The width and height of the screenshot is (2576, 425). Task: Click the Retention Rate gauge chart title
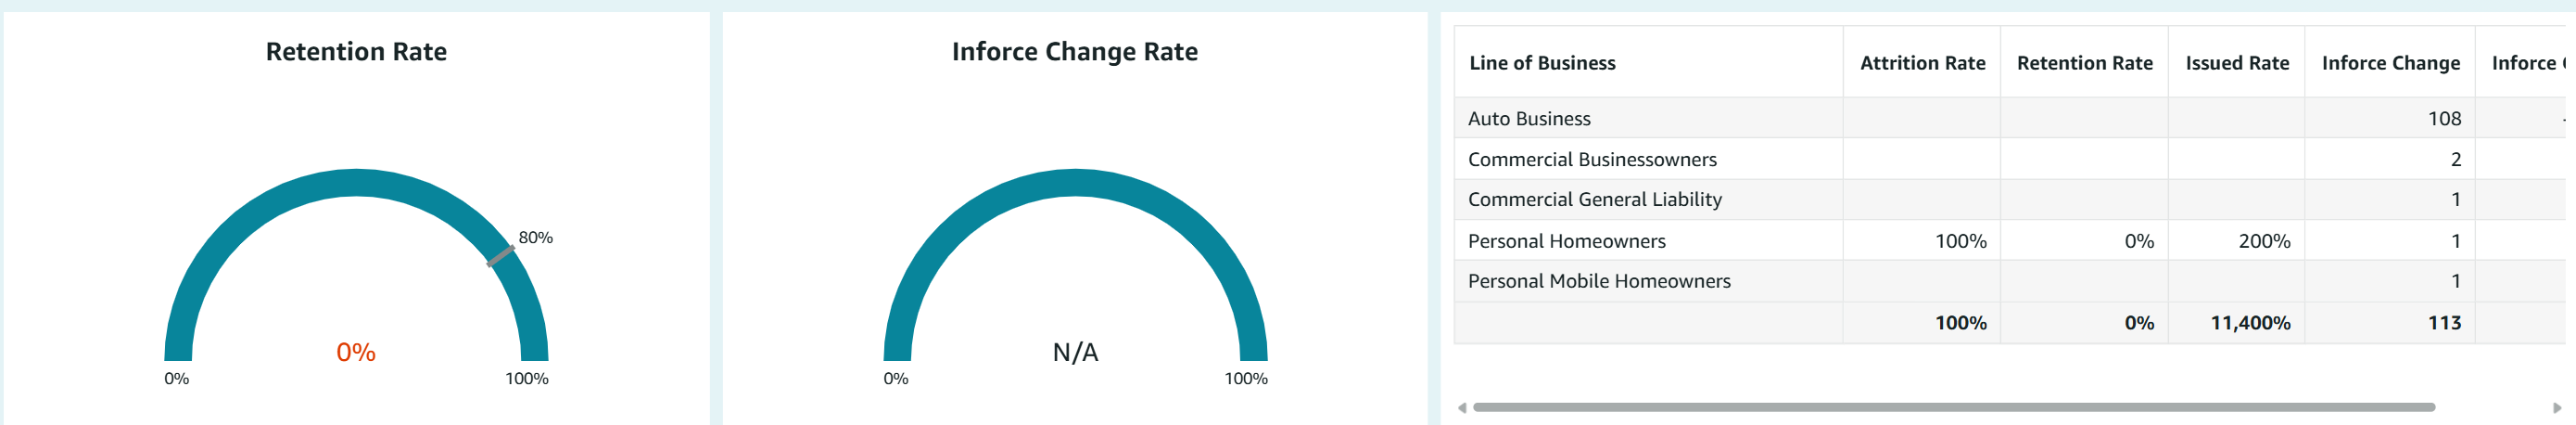coord(356,52)
